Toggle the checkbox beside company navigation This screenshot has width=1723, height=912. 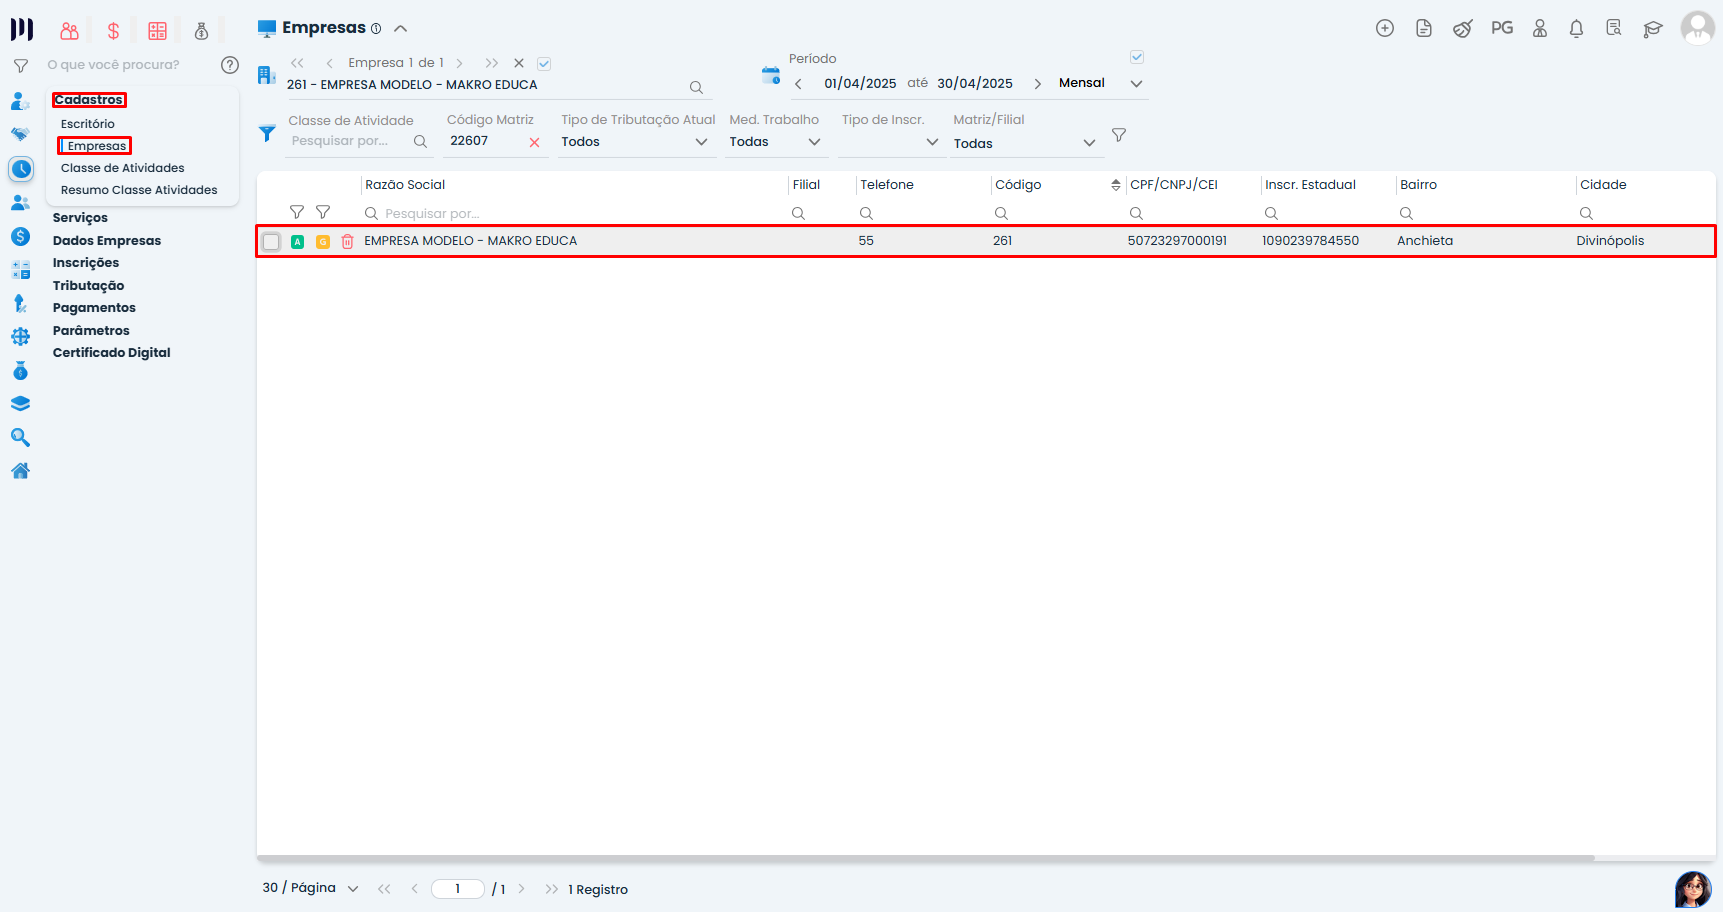click(x=544, y=64)
